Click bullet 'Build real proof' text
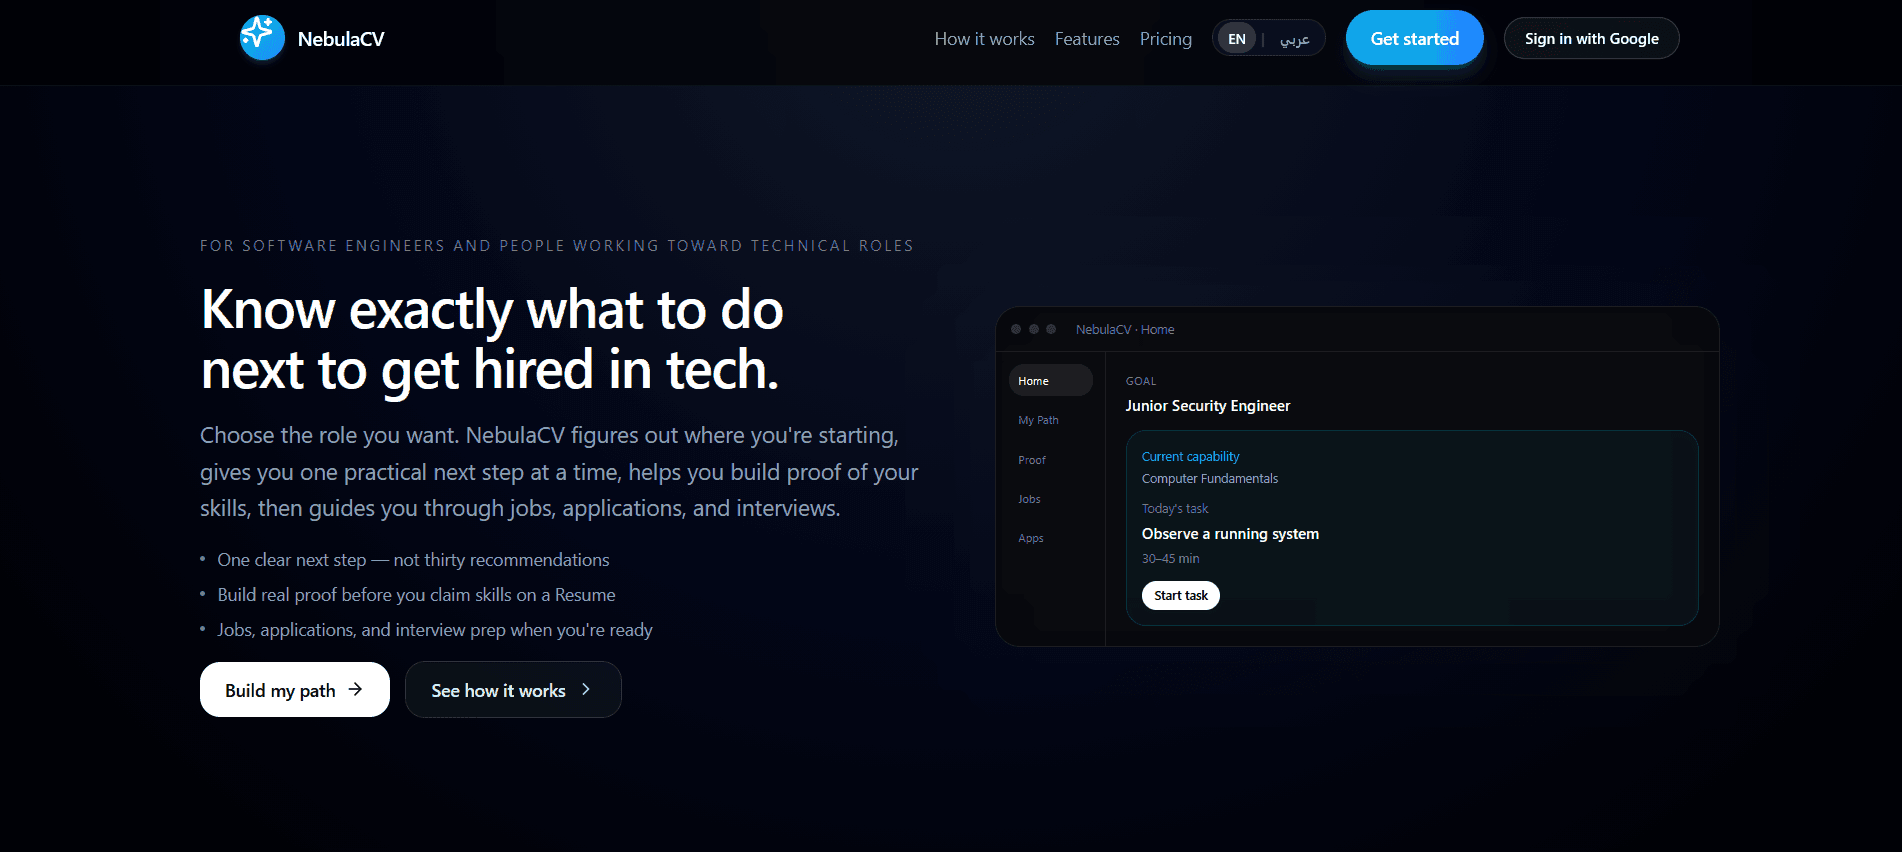This screenshot has height=852, width=1902. 416,595
